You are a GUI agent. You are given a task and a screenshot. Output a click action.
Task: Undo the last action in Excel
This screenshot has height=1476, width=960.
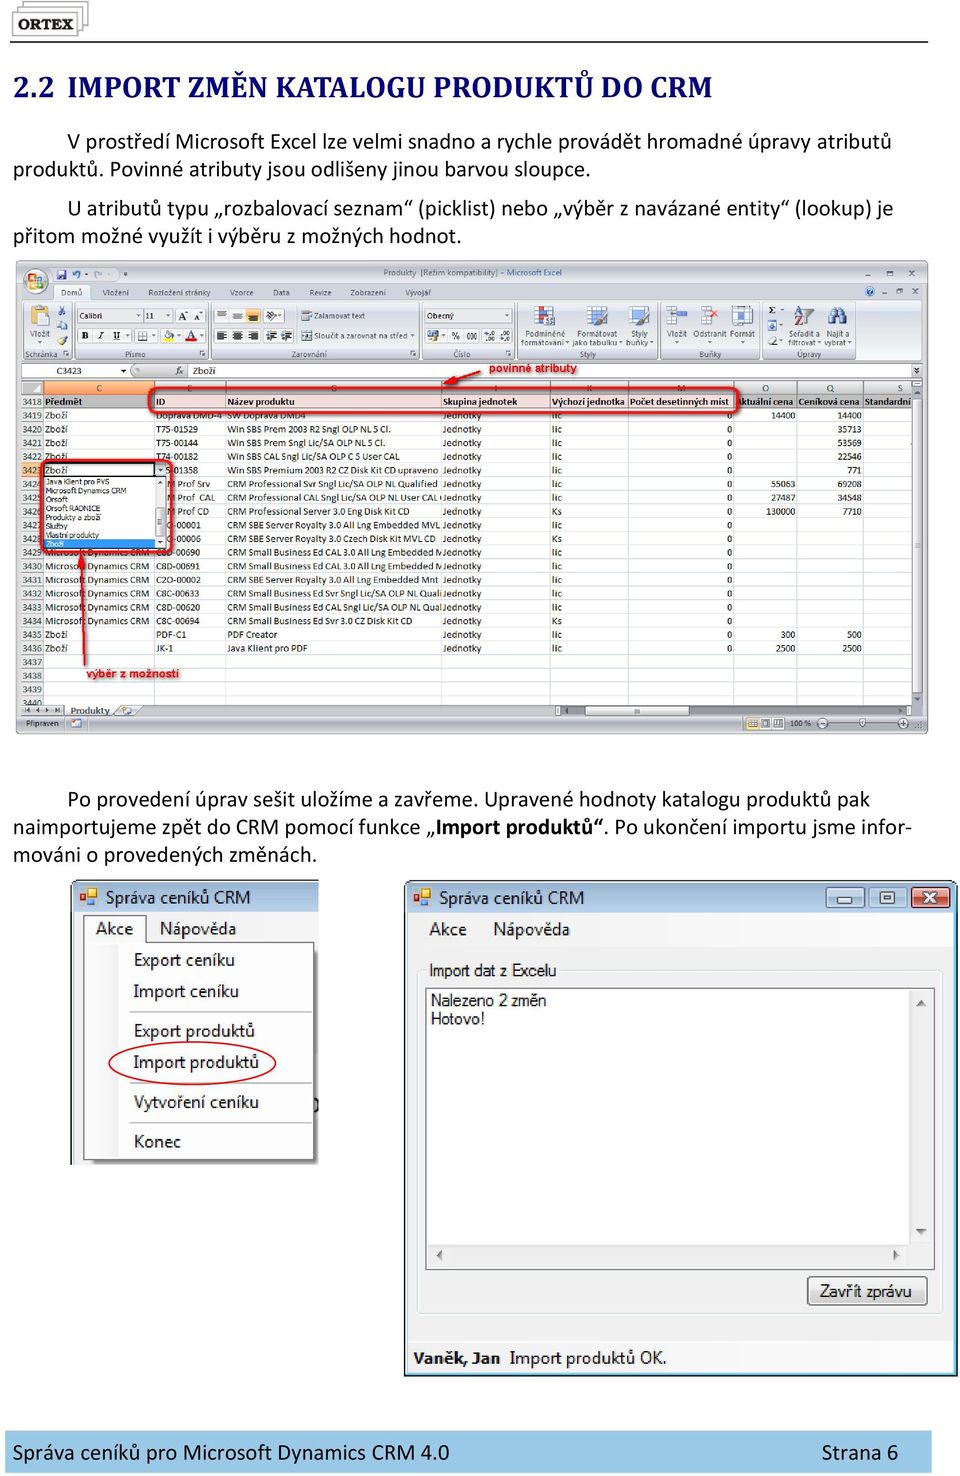point(76,273)
